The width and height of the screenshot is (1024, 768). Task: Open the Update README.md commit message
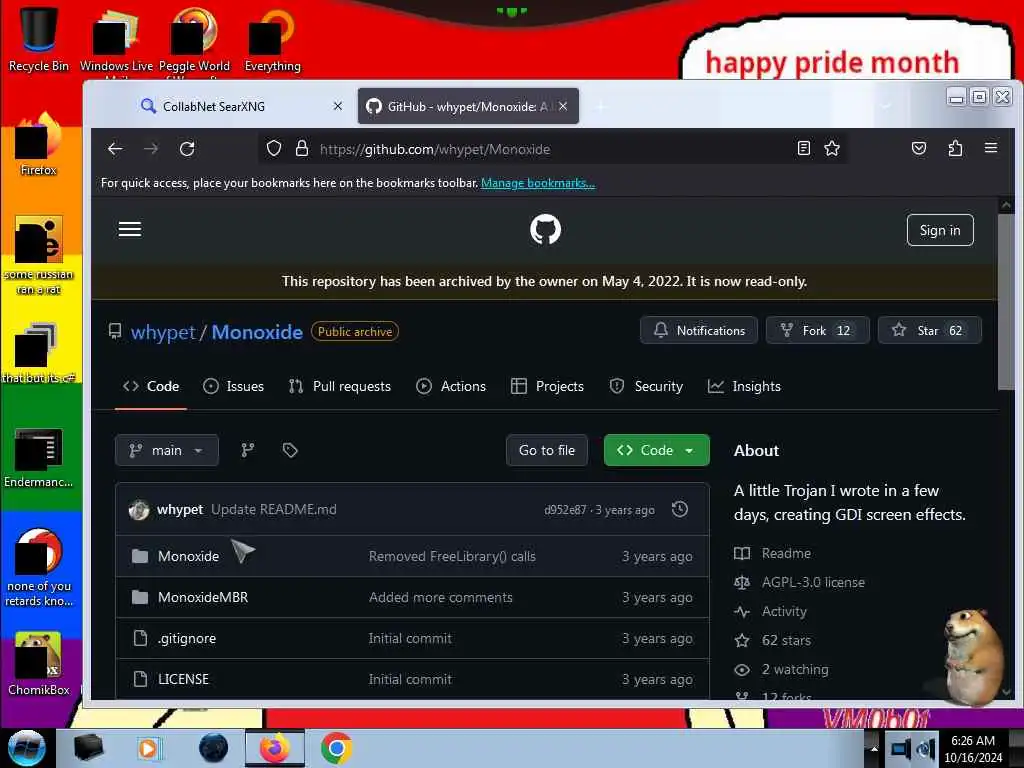(274, 509)
